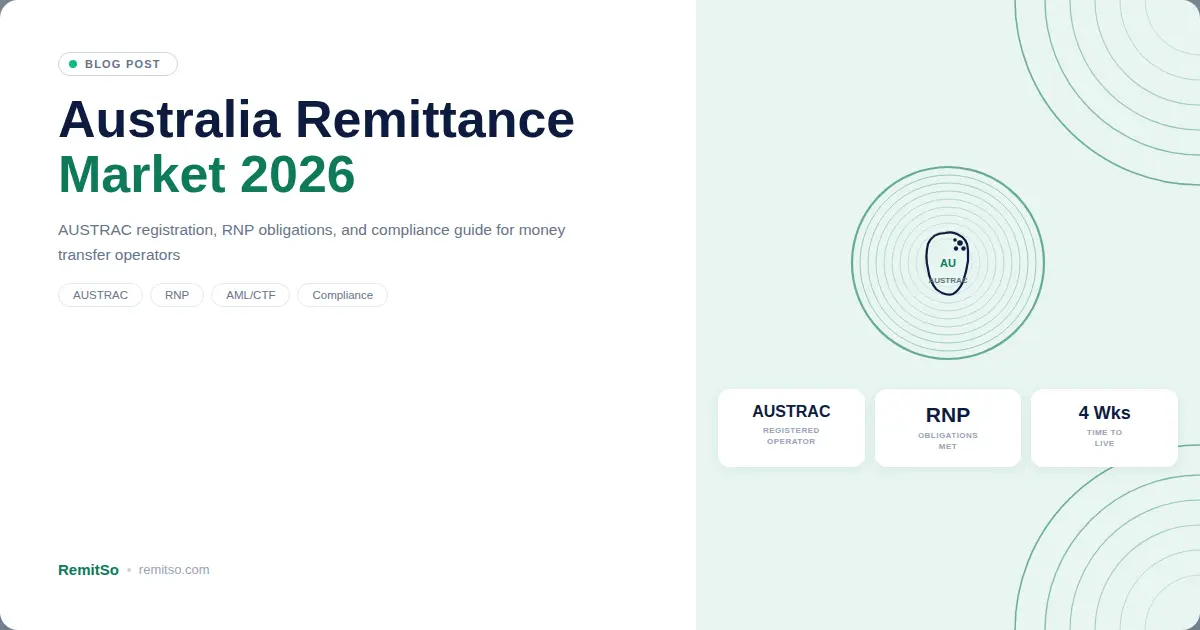
Task: Open the Compliance tag pill
Action: coord(342,295)
